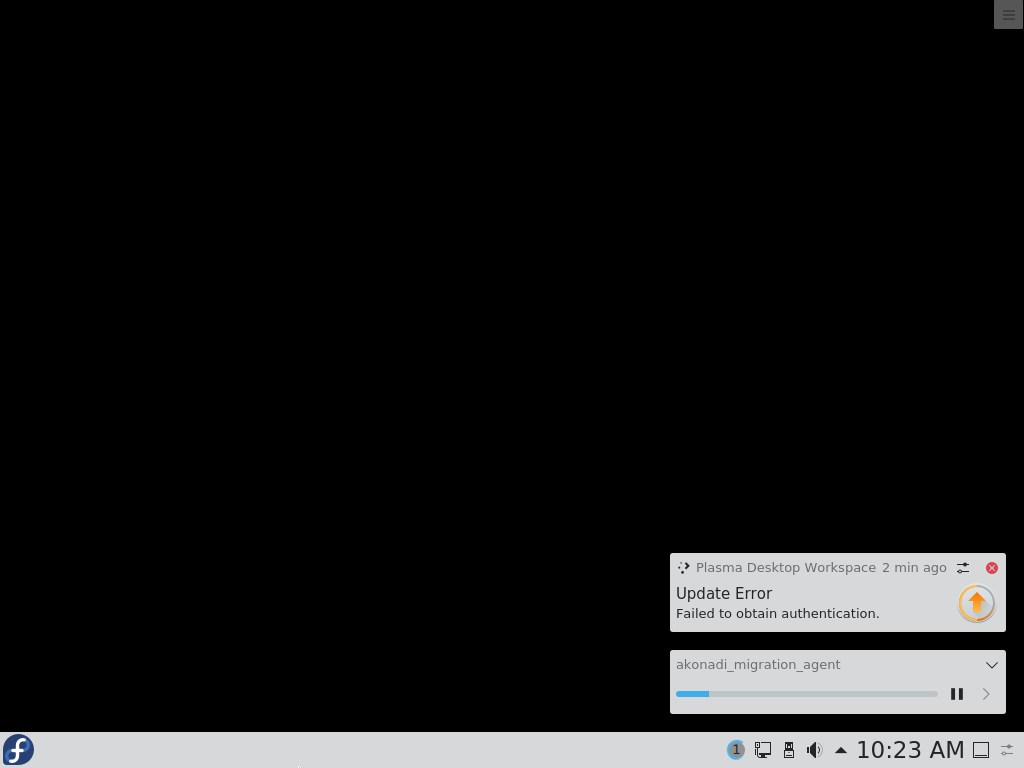Click the '2 min ago' timestamp
The image size is (1024, 768).
[x=914, y=568]
